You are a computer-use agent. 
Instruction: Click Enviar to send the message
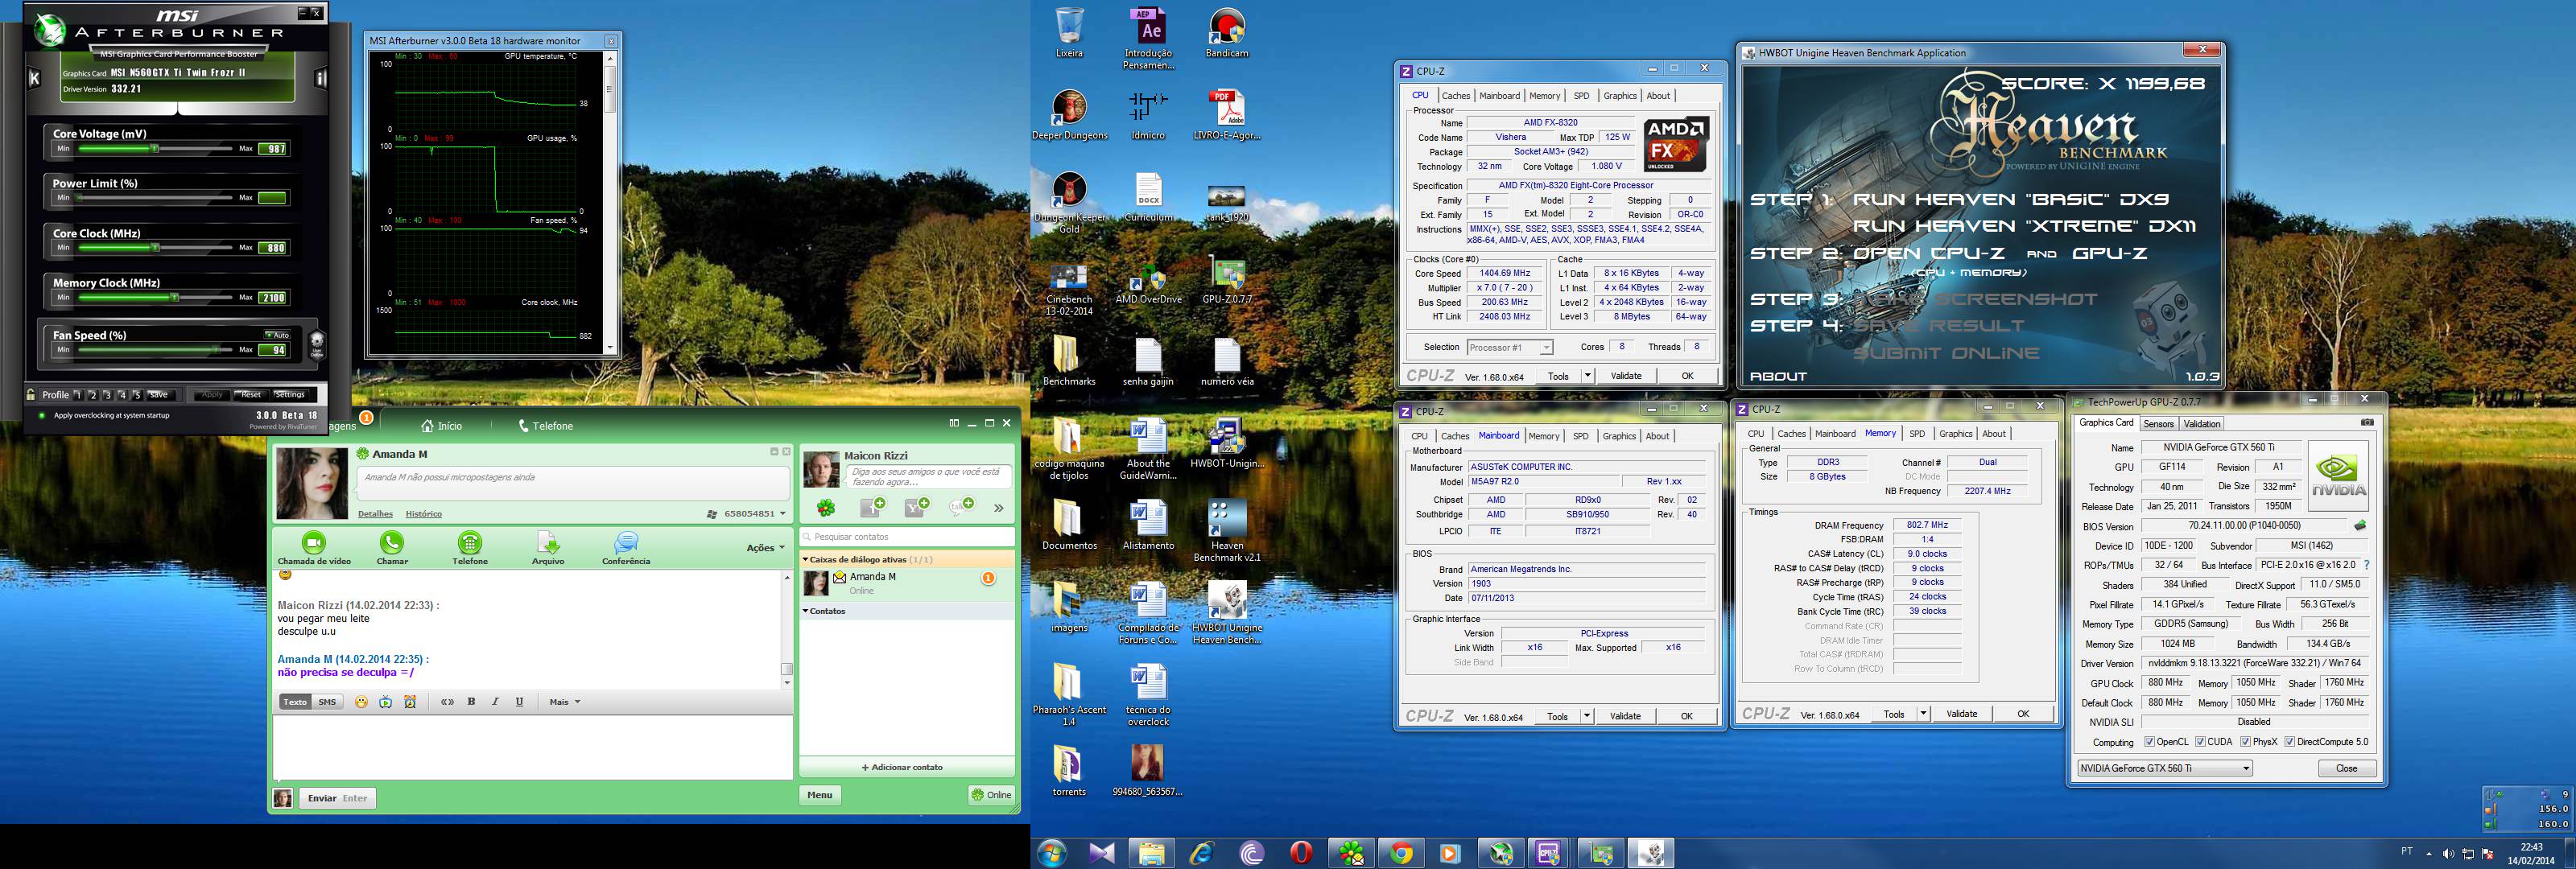(338, 798)
